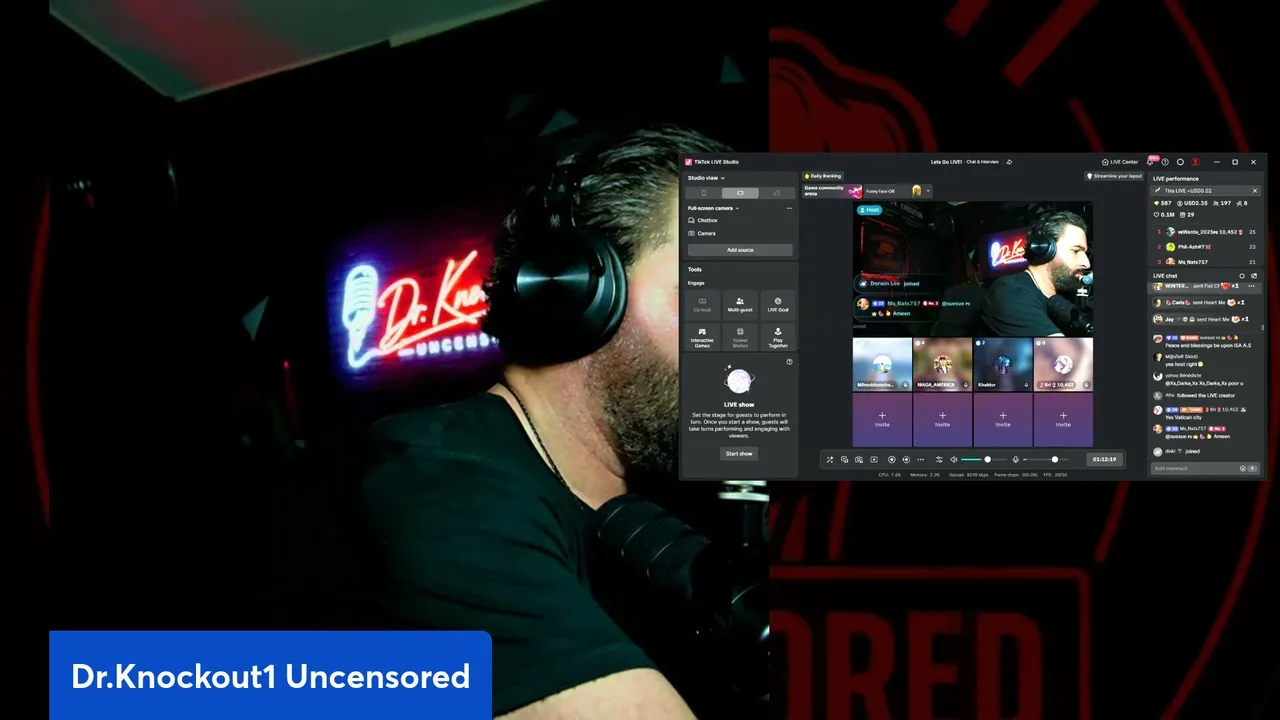Open more options in bottom toolbar
This screenshot has width=1280, height=720.
point(919,460)
